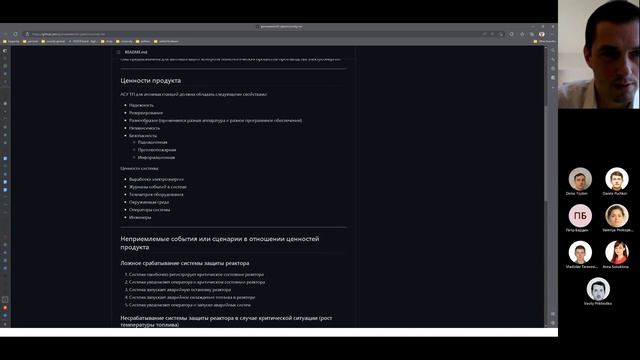Select the presenter's webcam video tile
The image size is (640, 360).
pos(599,54)
